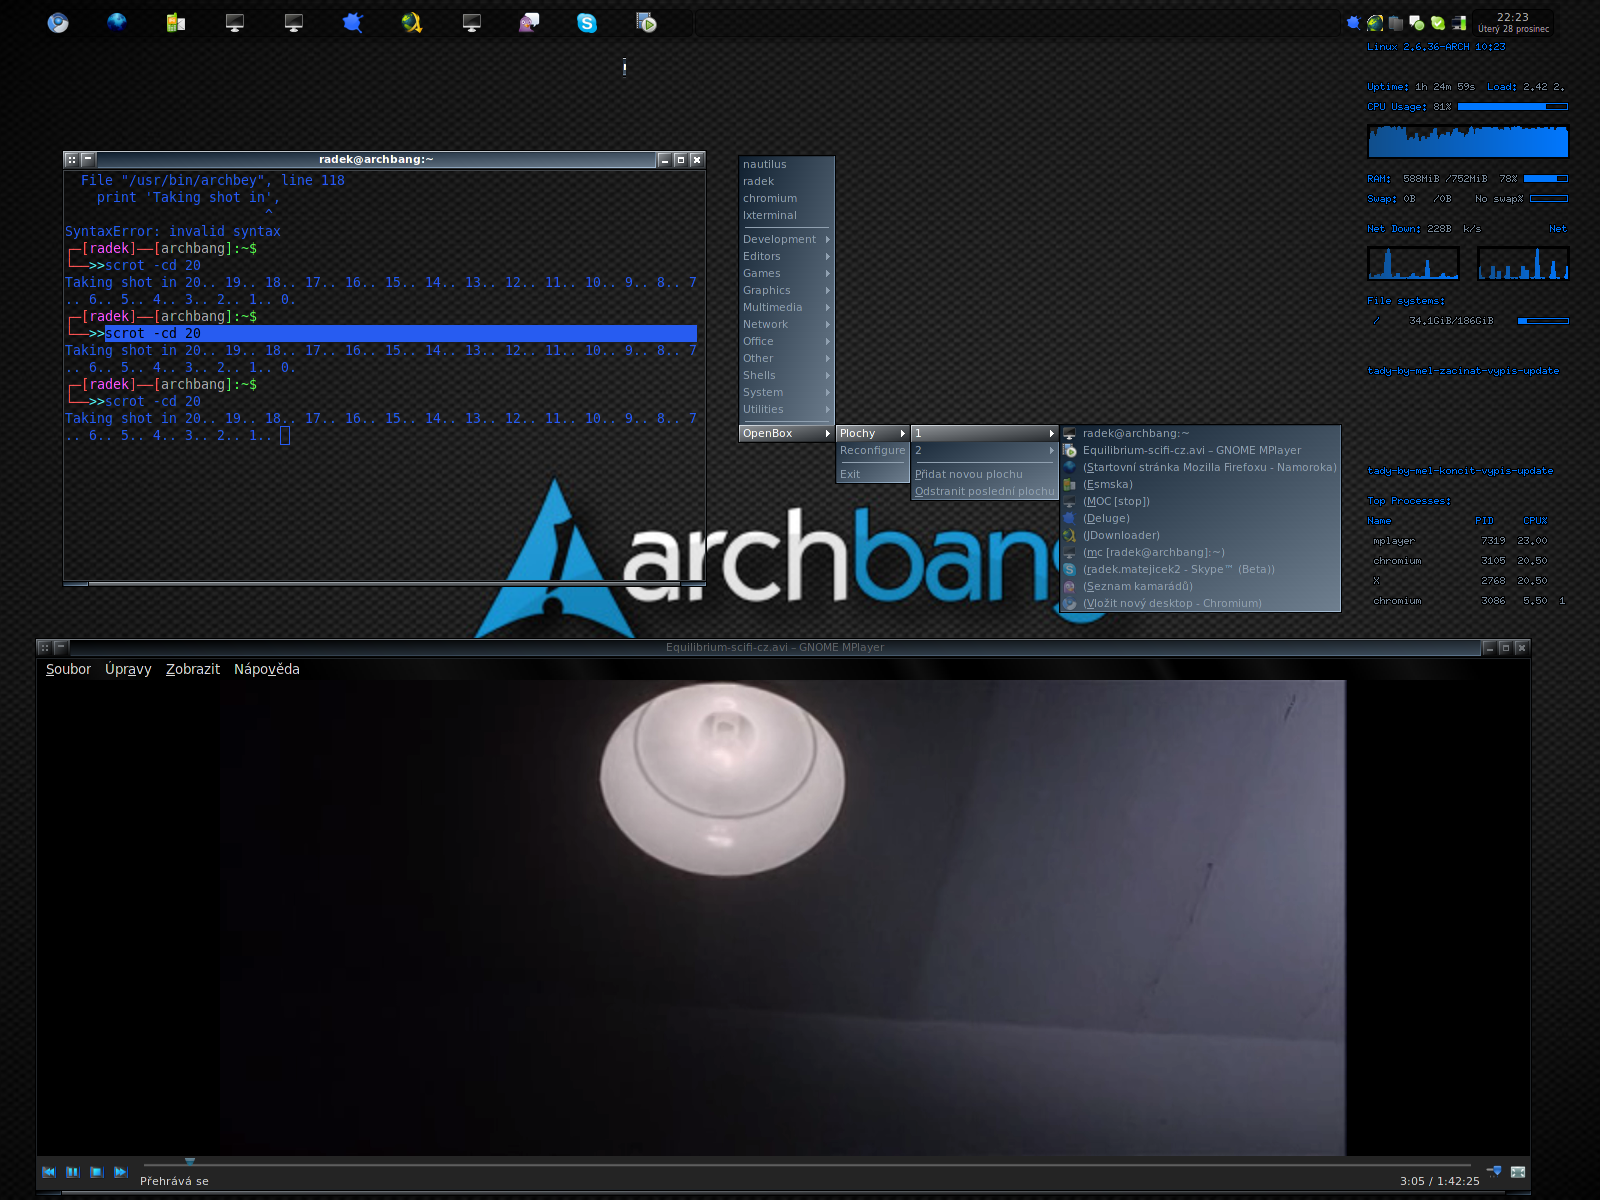This screenshot has width=1600, height=1200.
Task: Click Odstranit poslední plochu
Action: pos(984,491)
